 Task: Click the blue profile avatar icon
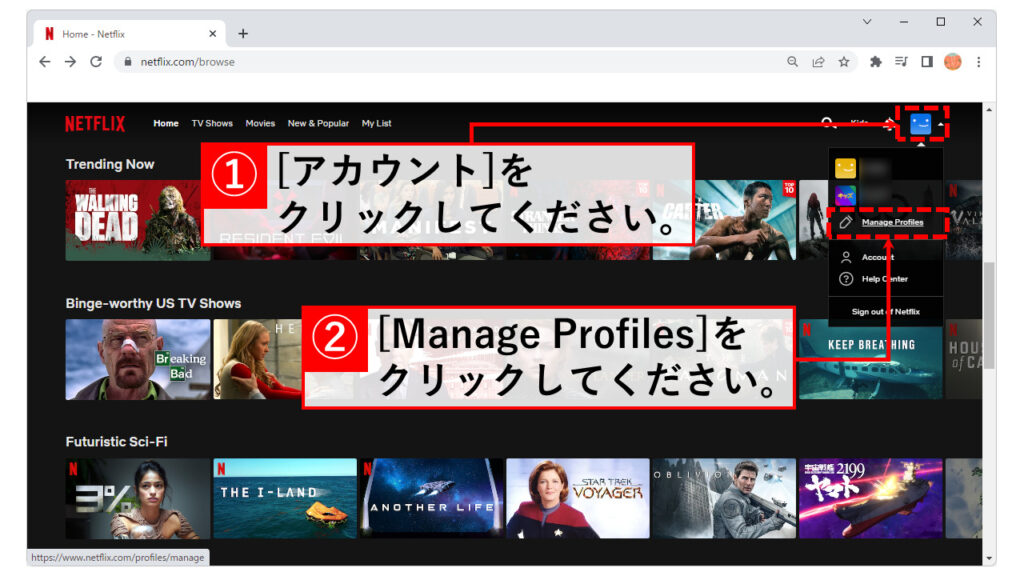click(920, 123)
